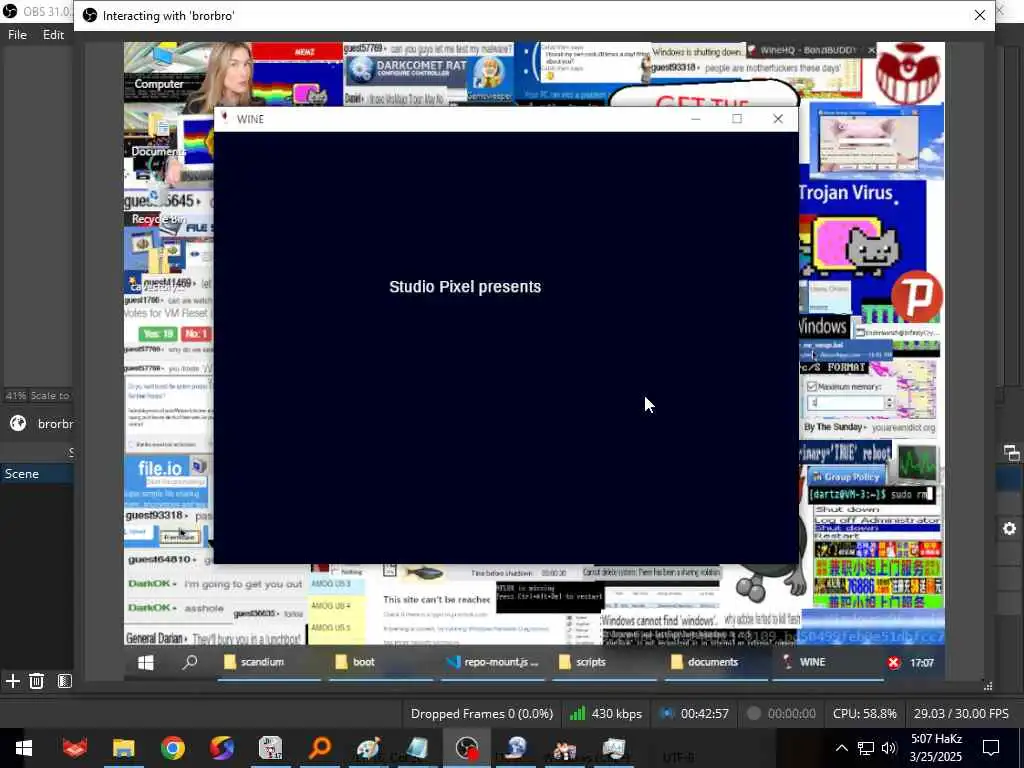The height and width of the screenshot is (768, 1024).
Task: Close the WINE window
Action: click(x=778, y=119)
